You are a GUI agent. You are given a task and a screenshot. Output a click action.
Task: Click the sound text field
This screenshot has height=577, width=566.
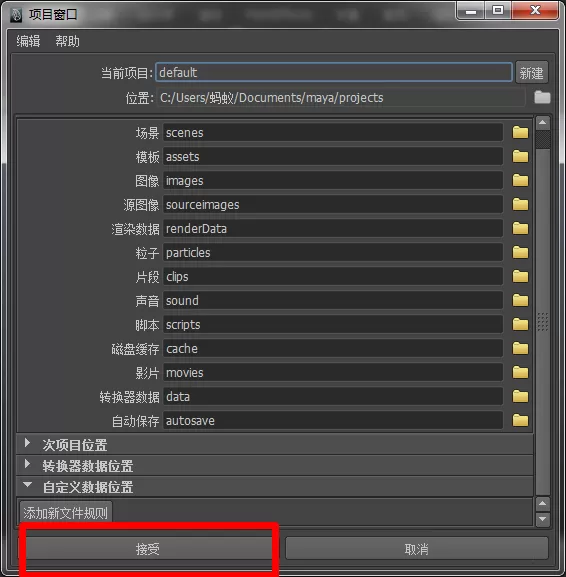pyautogui.click(x=333, y=301)
